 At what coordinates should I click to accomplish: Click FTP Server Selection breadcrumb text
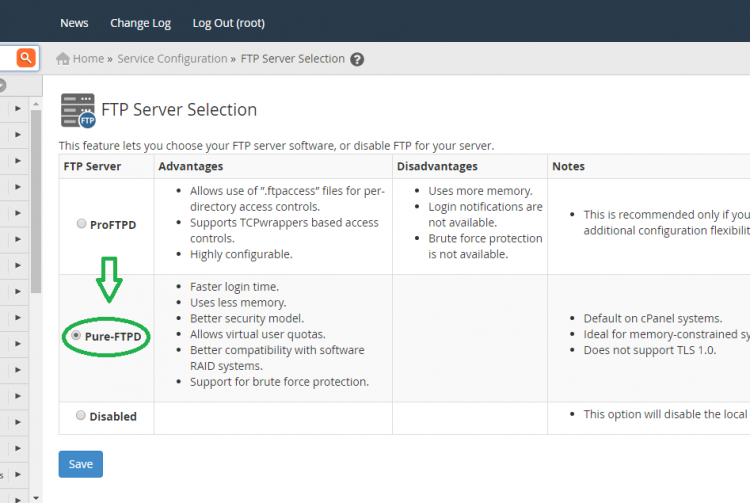click(x=293, y=59)
